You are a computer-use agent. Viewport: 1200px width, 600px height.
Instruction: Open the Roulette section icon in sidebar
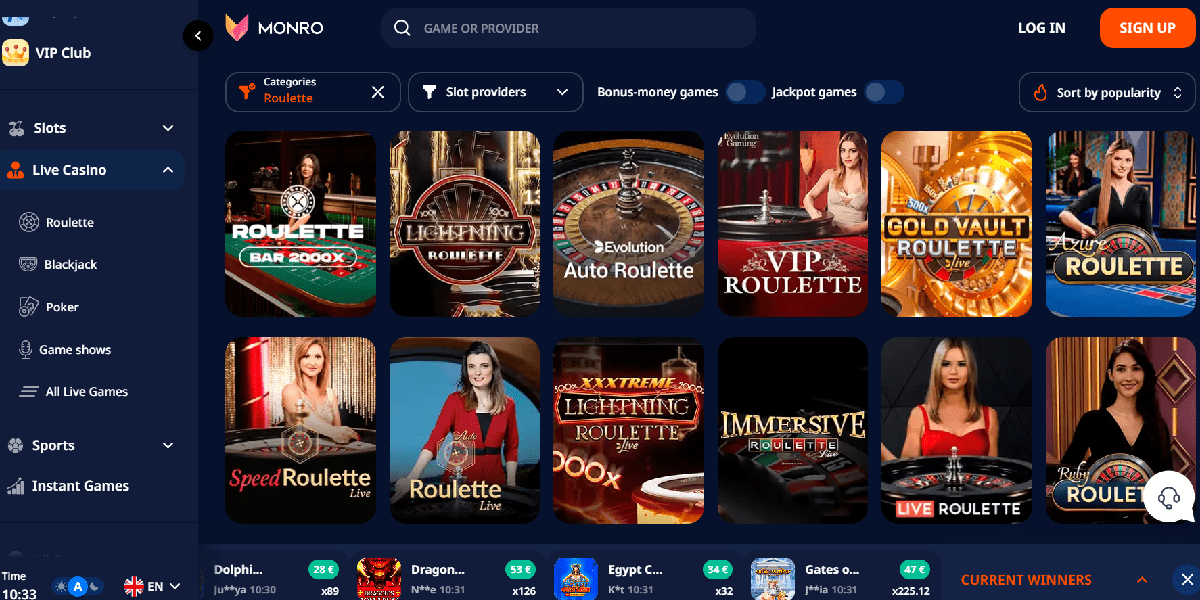click(x=28, y=222)
